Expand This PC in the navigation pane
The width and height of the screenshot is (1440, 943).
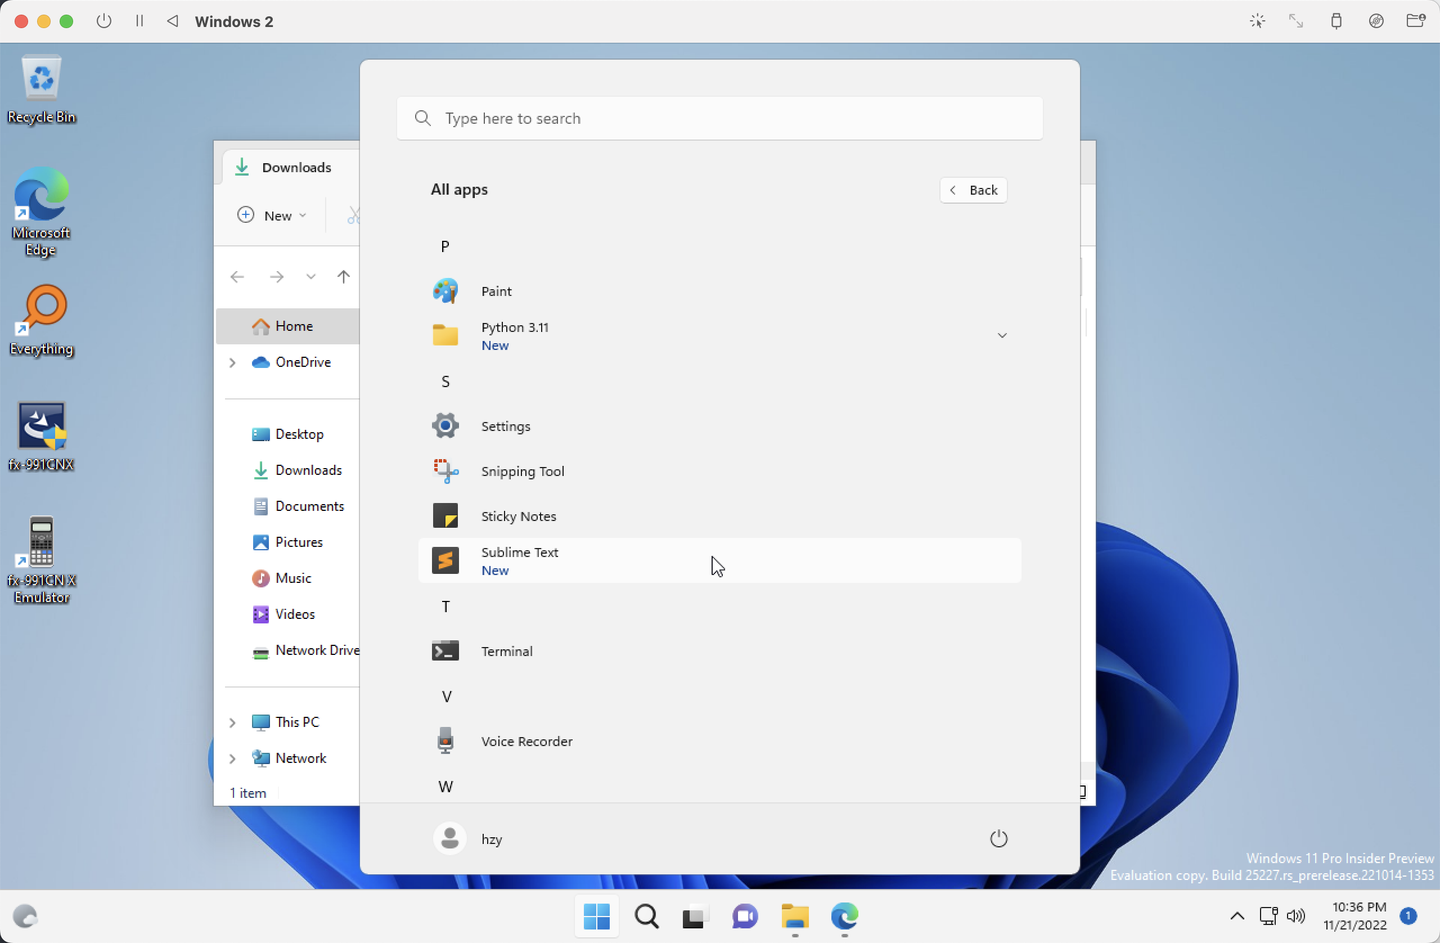point(233,722)
